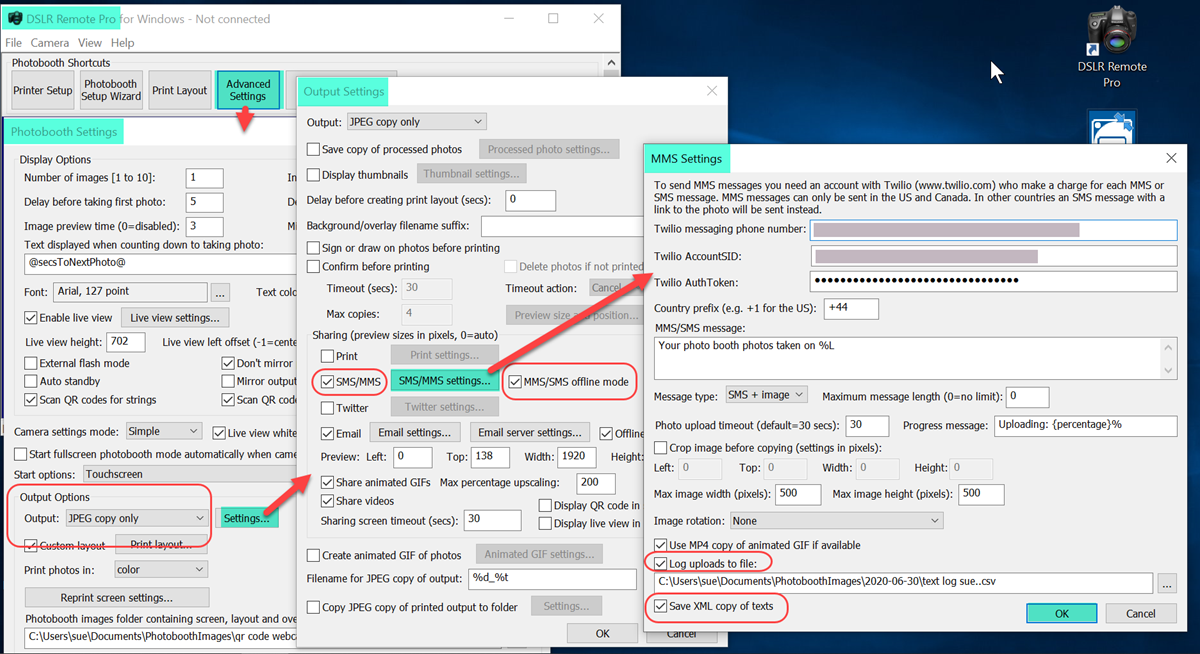
Task: Enable Create animated GIF of photos
Action: click(314, 555)
